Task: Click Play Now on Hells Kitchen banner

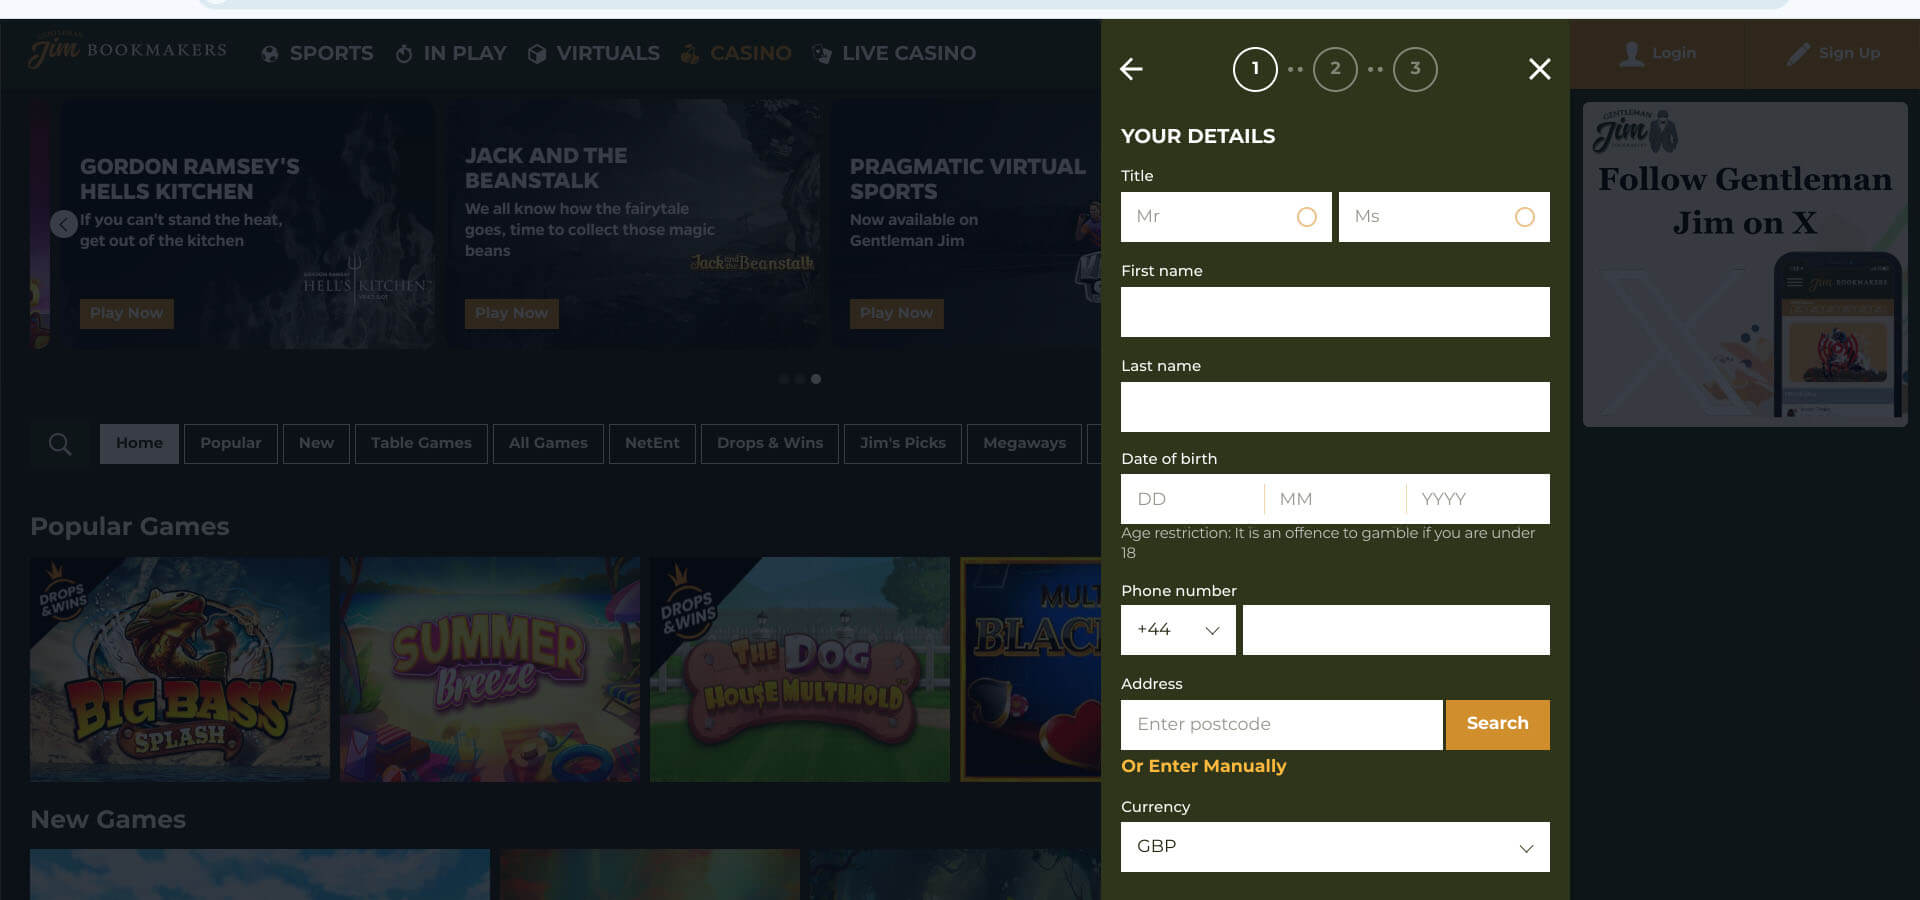Action: click(127, 314)
